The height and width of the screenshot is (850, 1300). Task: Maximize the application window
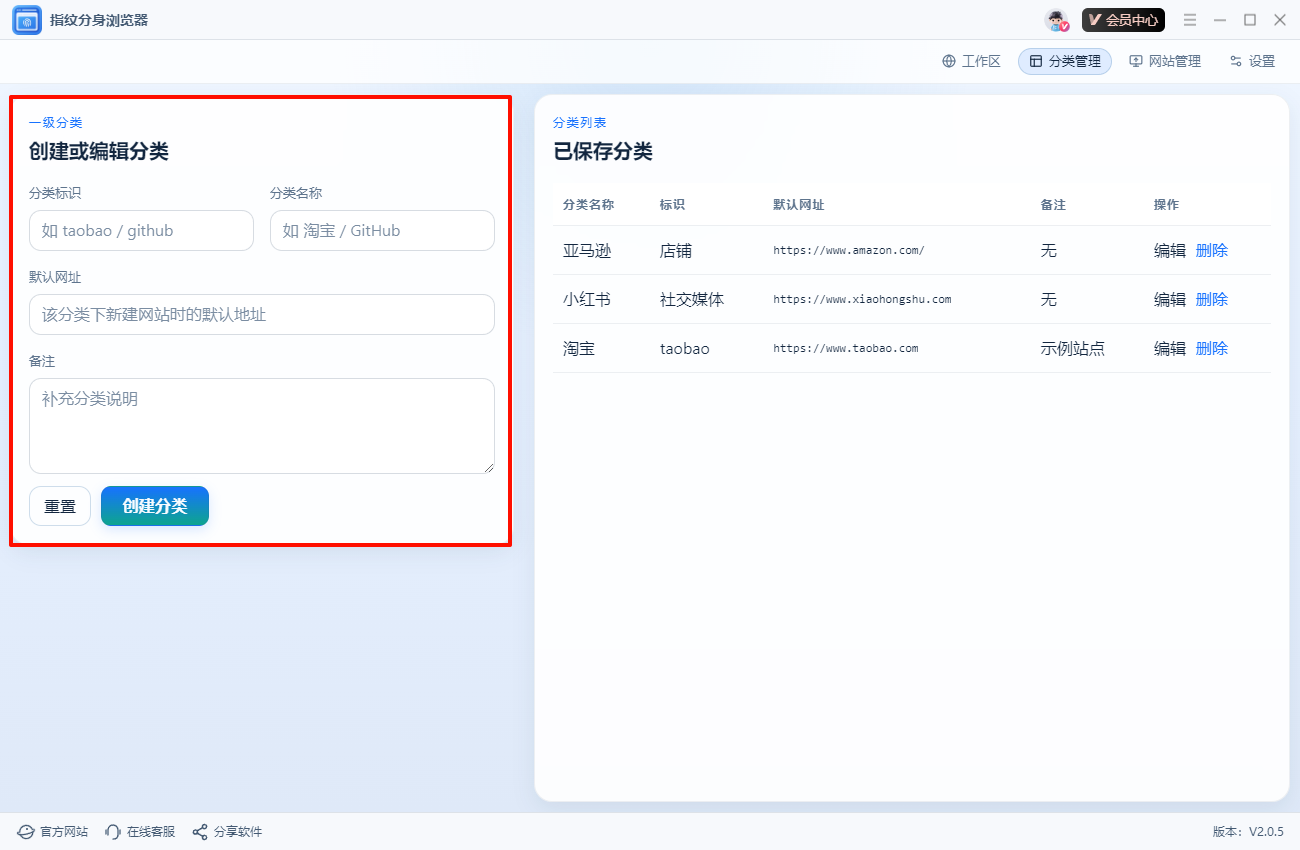(x=1250, y=20)
